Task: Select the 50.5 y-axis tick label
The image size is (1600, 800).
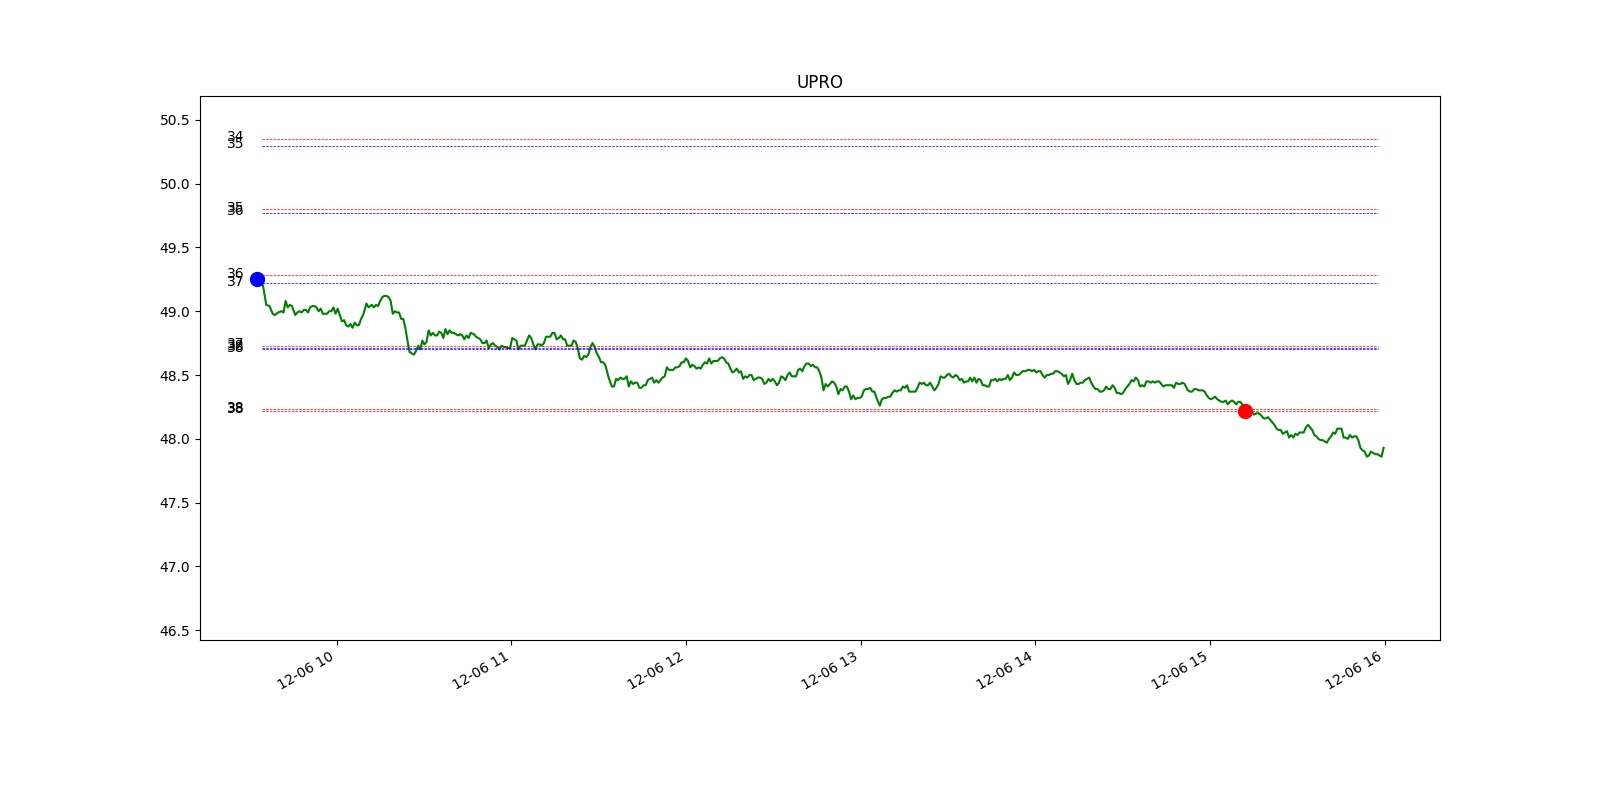Action: click(174, 120)
